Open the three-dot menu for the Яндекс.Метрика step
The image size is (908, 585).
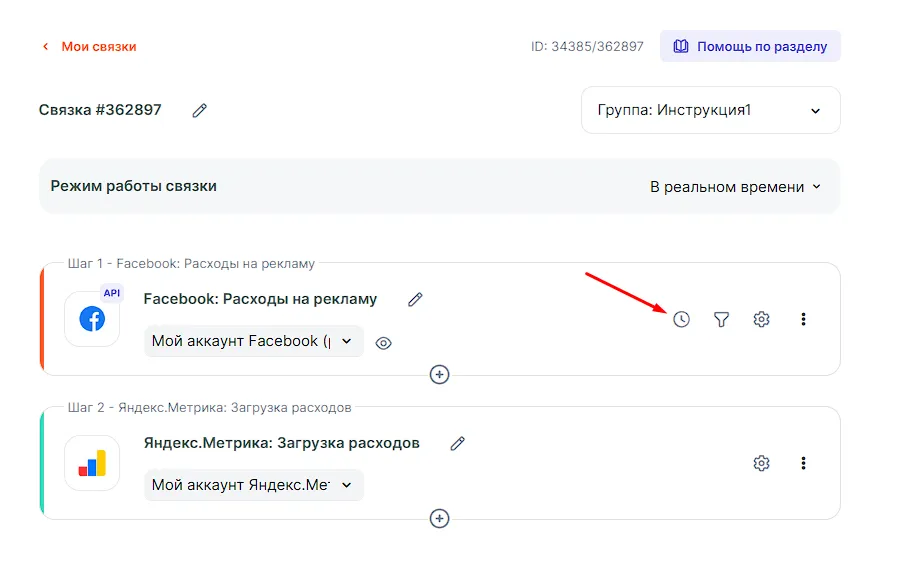tap(803, 463)
